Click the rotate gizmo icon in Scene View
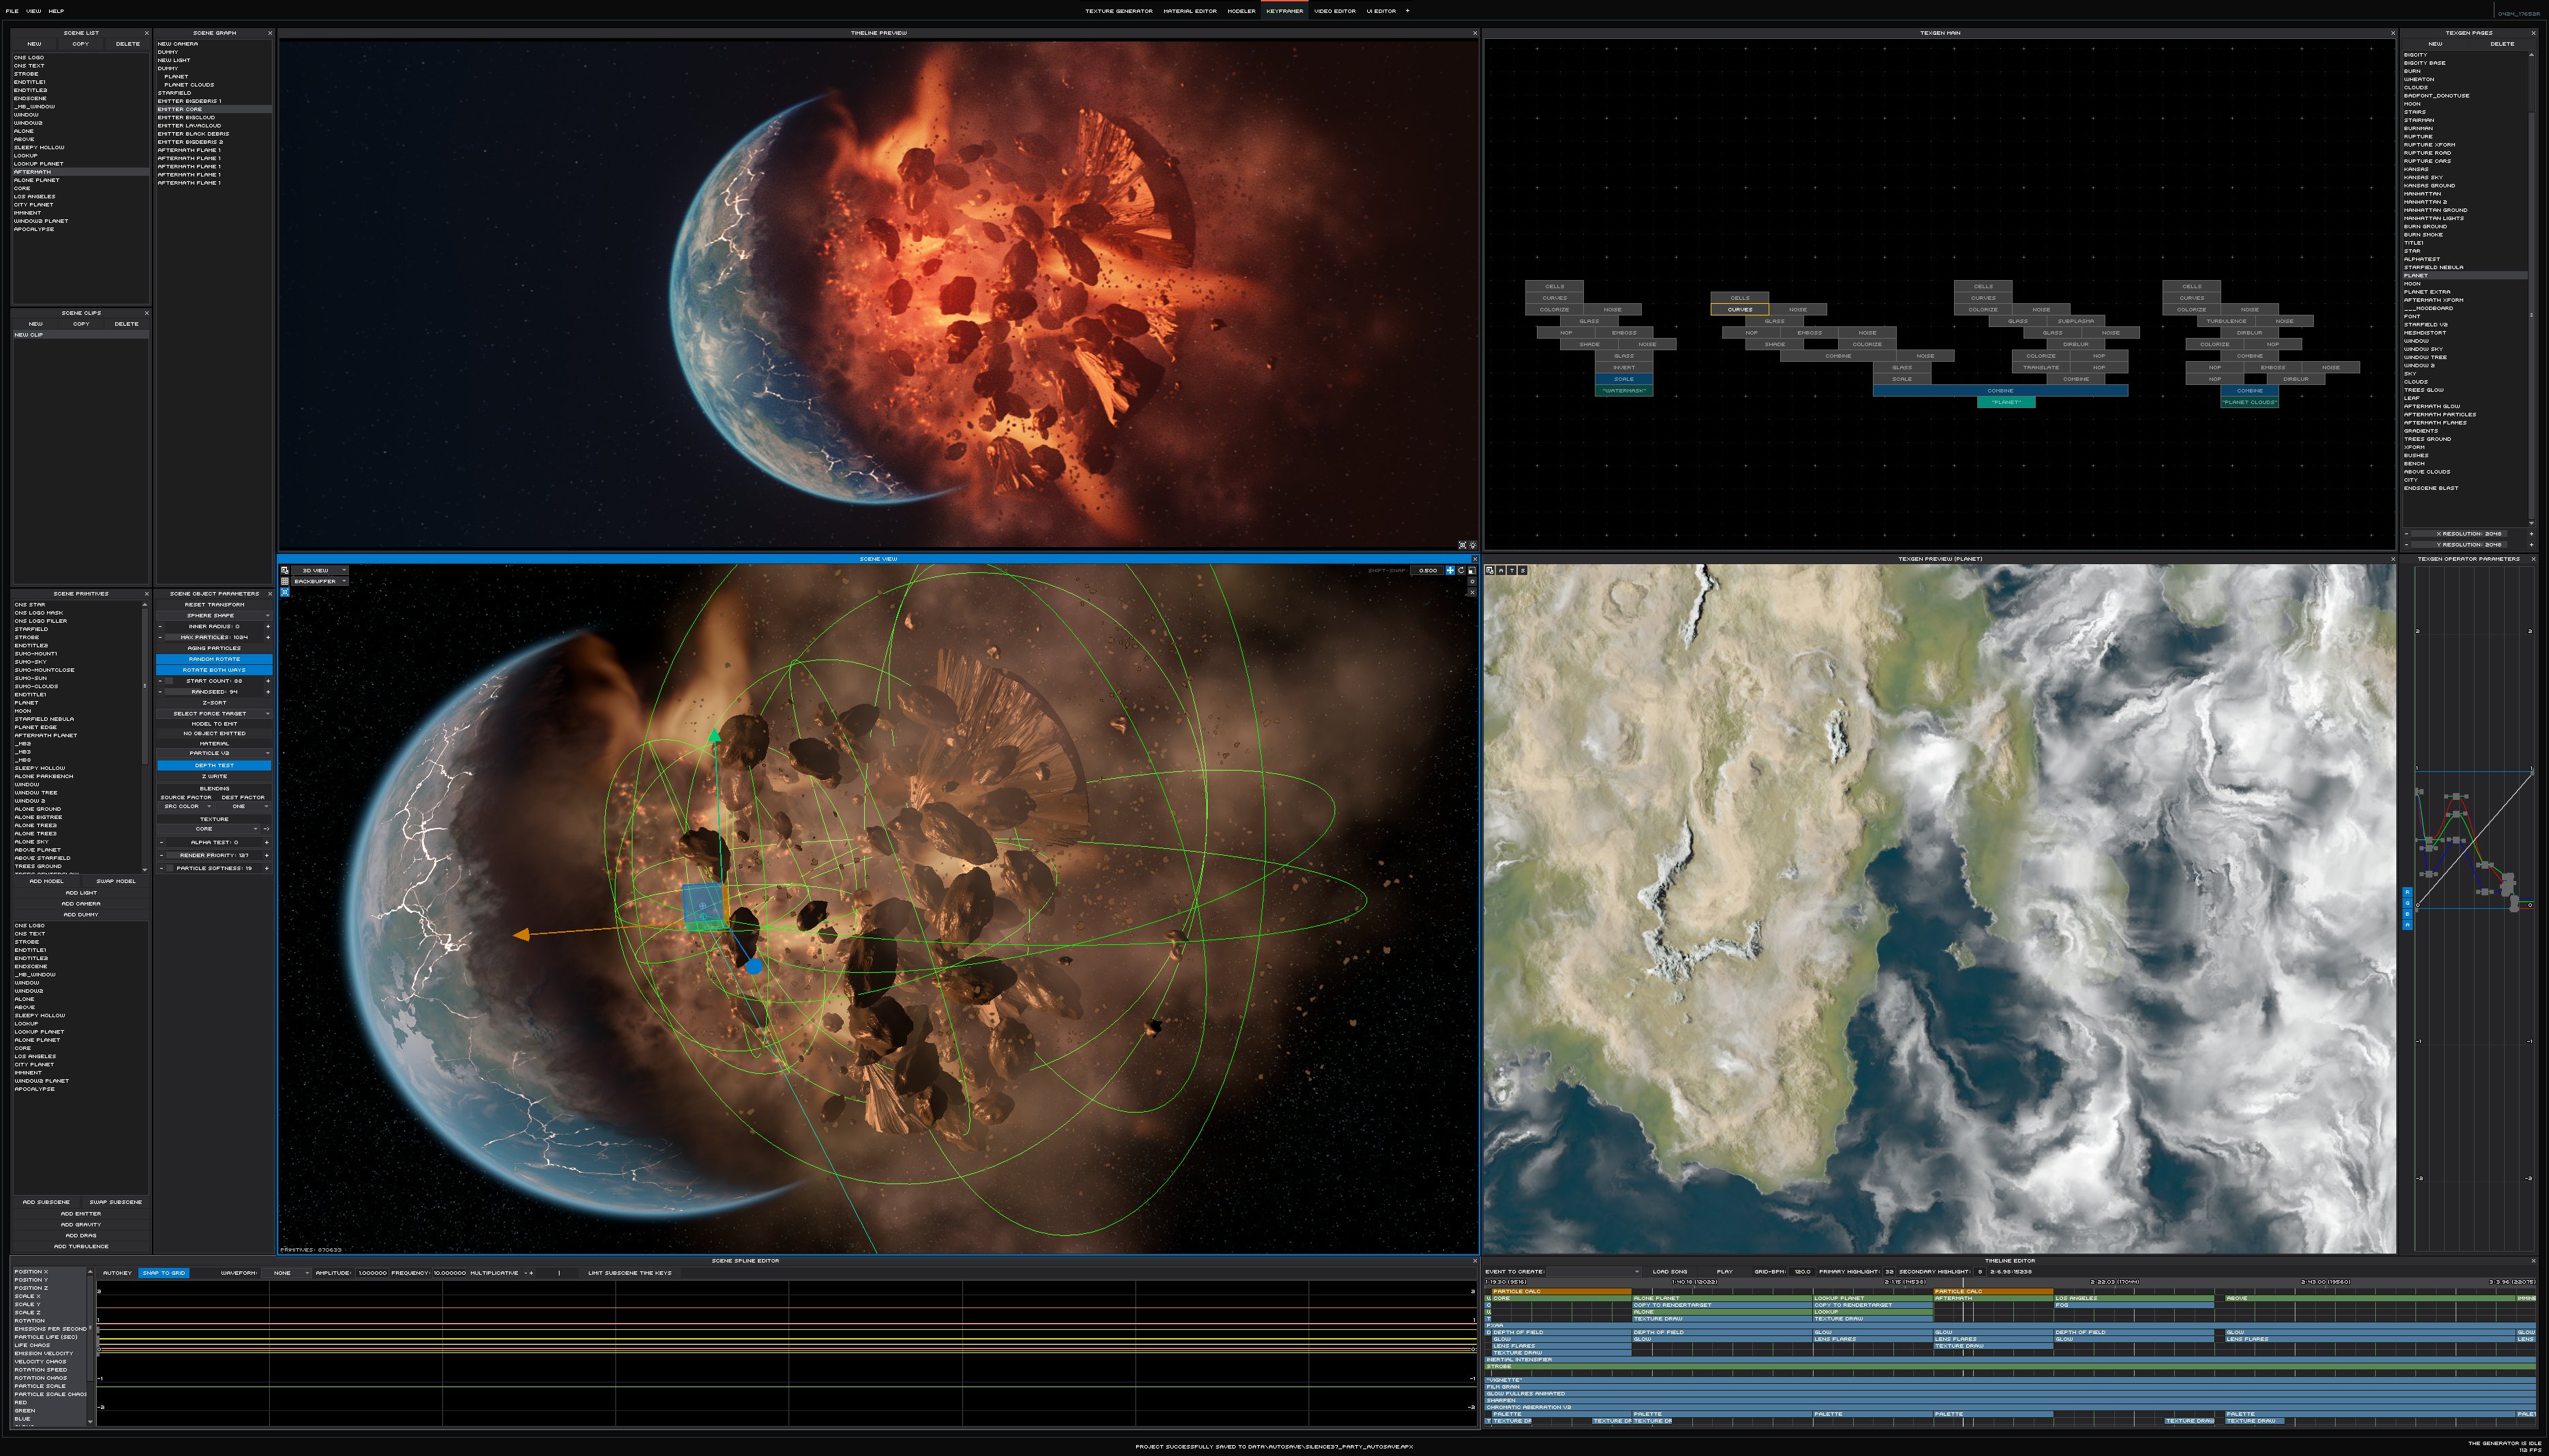The image size is (2549, 1456). coord(1461,571)
